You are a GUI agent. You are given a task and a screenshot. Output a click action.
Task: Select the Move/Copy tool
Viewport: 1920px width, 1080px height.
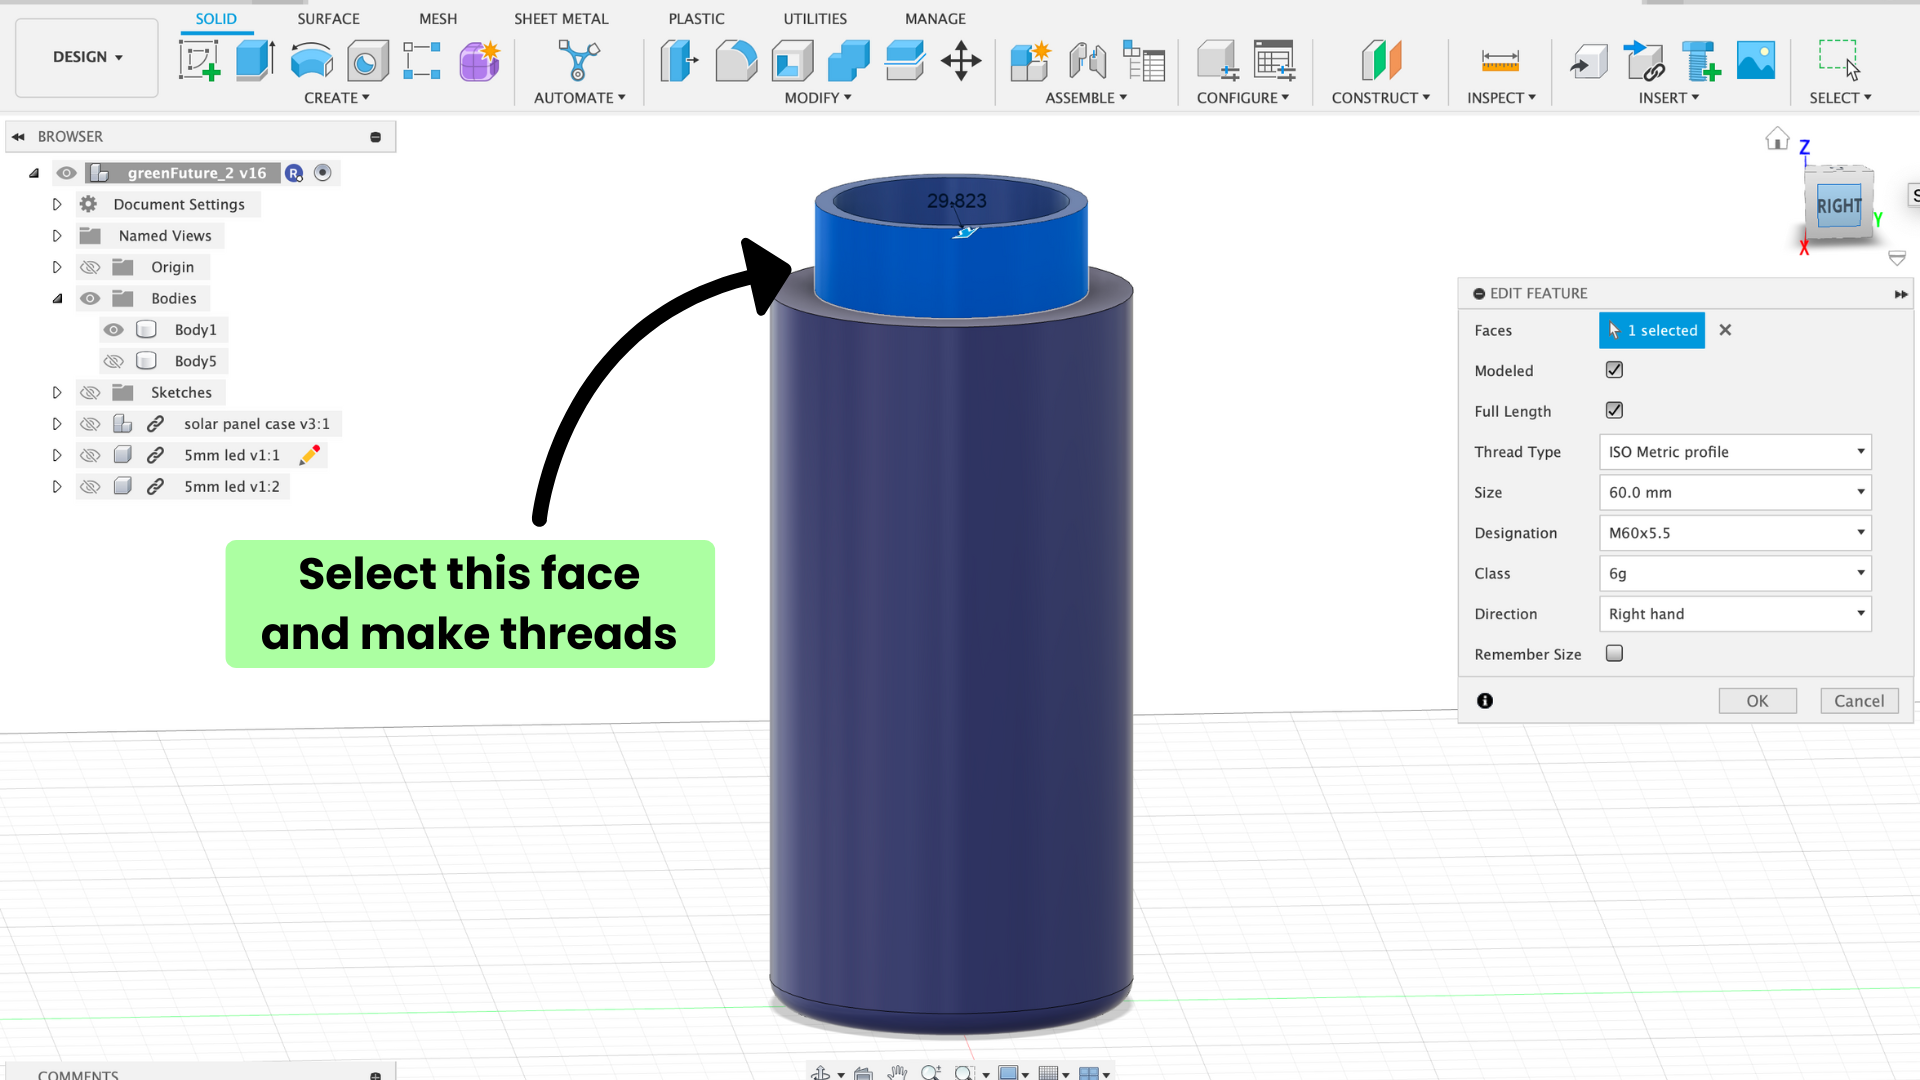click(x=961, y=61)
